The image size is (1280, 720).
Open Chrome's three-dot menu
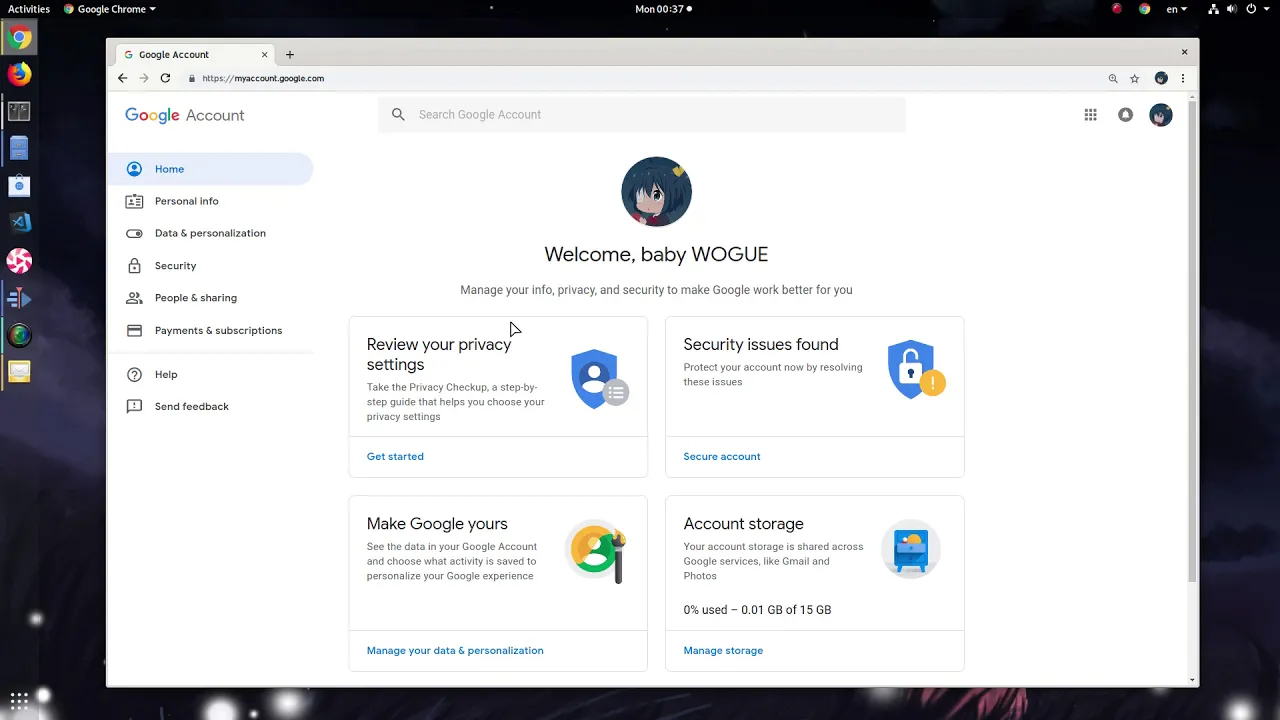(x=1183, y=78)
